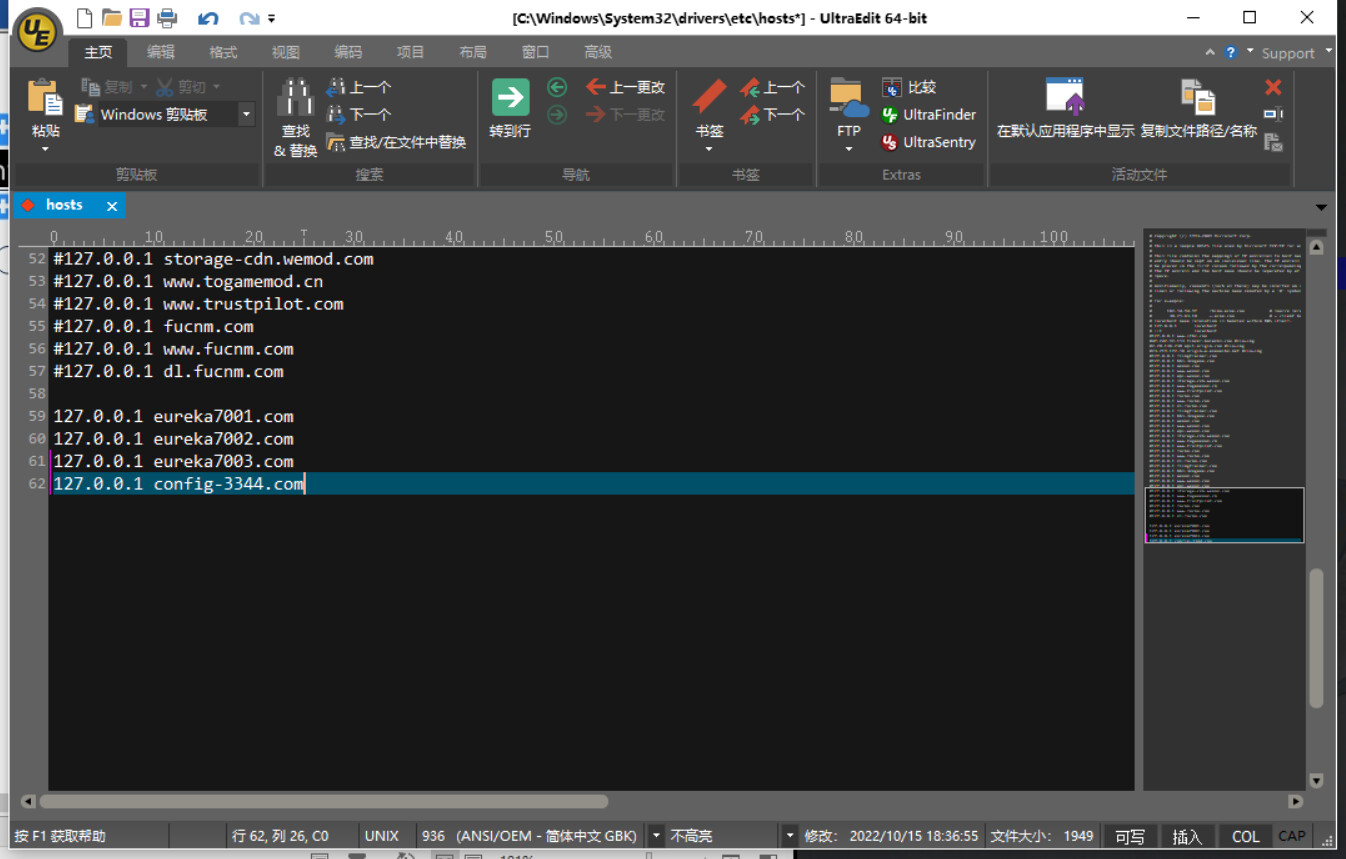Viewport: 1346px width, 859px height.
Task: Close the hosts file tab
Action: pyautogui.click(x=112, y=206)
